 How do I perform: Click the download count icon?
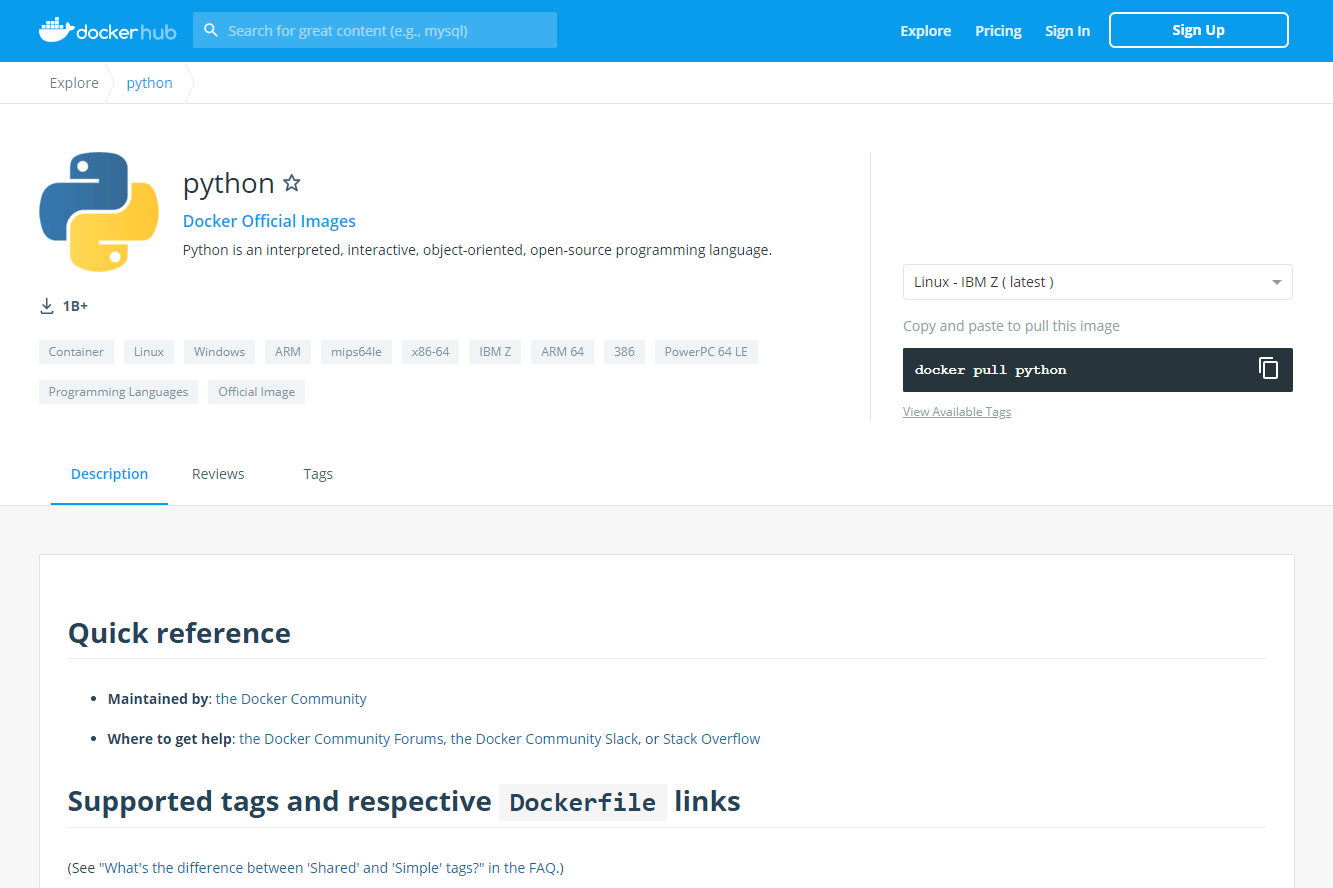point(47,306)
